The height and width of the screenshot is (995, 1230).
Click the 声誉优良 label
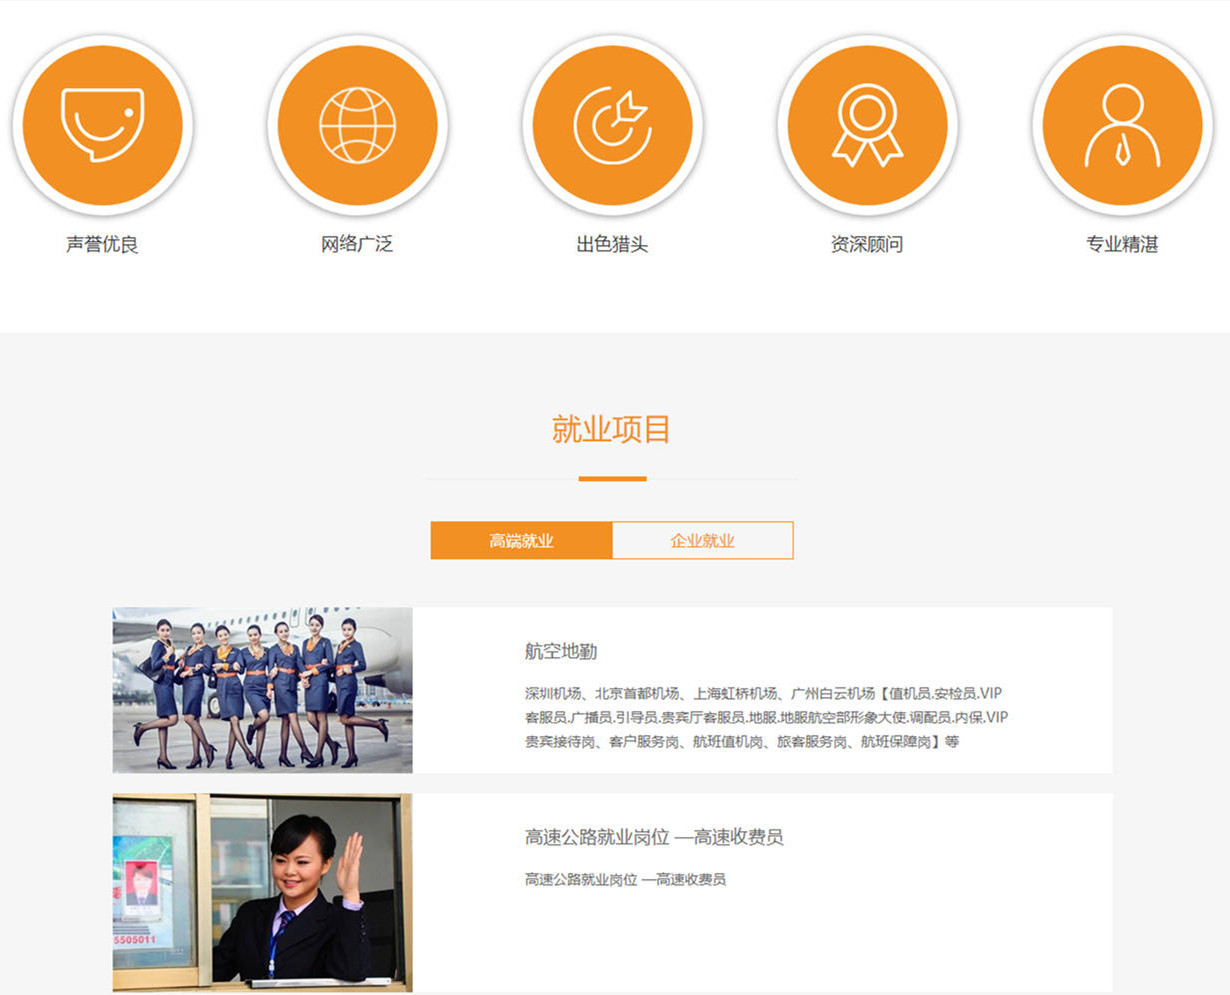(x=102, y=244)
